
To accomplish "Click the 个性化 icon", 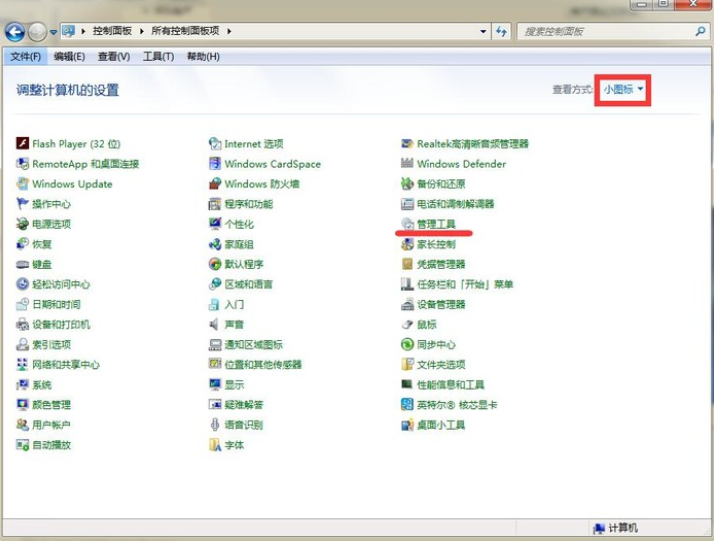I will click(x=215, y=224).
